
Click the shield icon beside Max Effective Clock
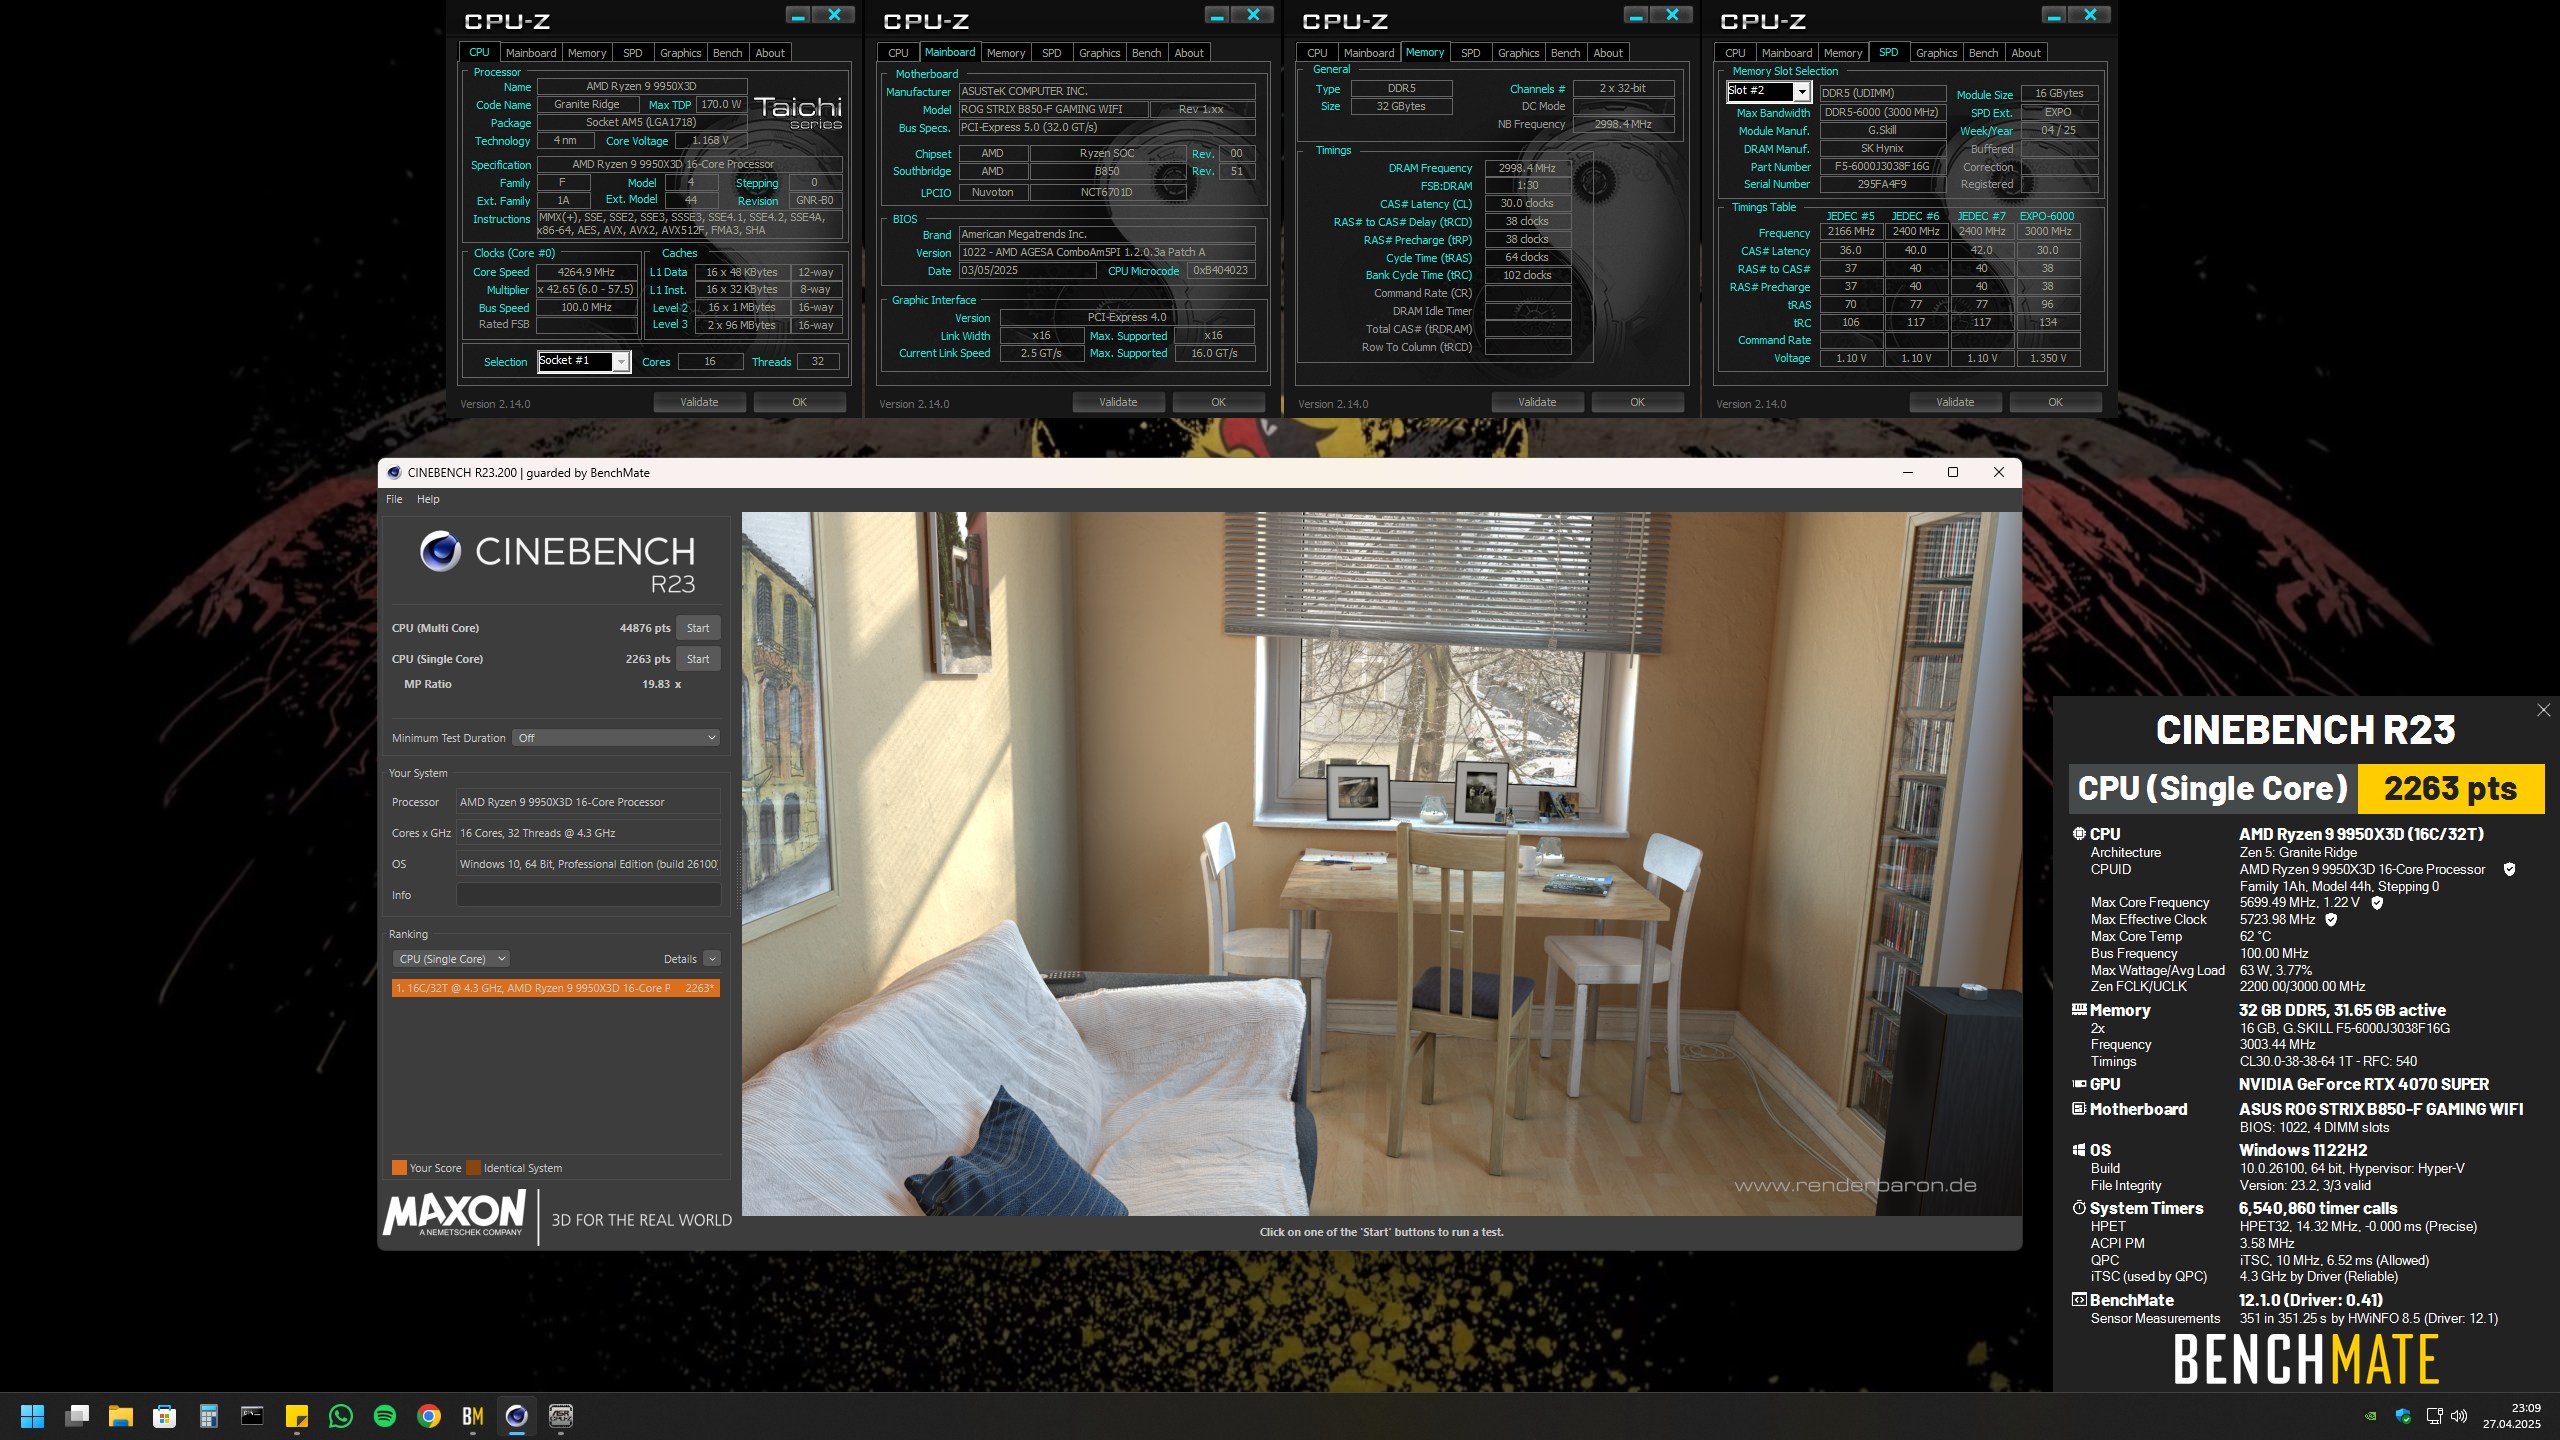point(2331,920)
